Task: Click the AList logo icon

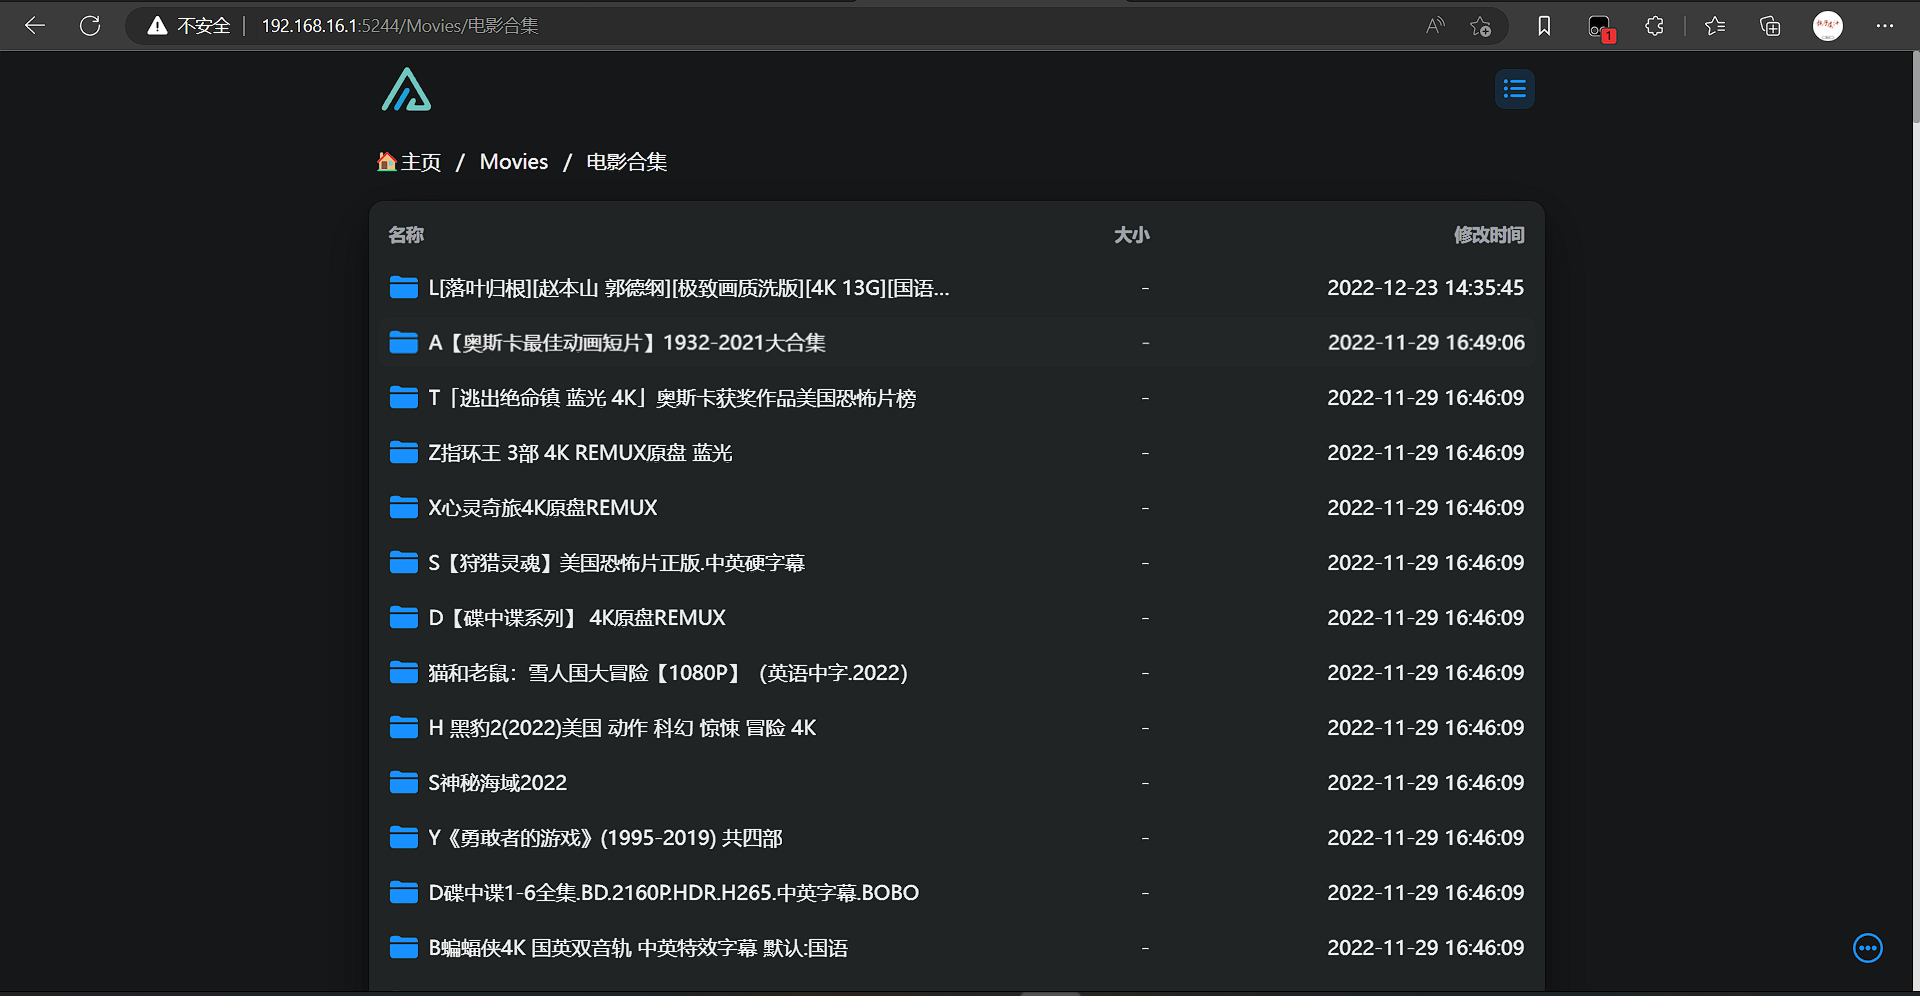Action: [x=406, y=90]
